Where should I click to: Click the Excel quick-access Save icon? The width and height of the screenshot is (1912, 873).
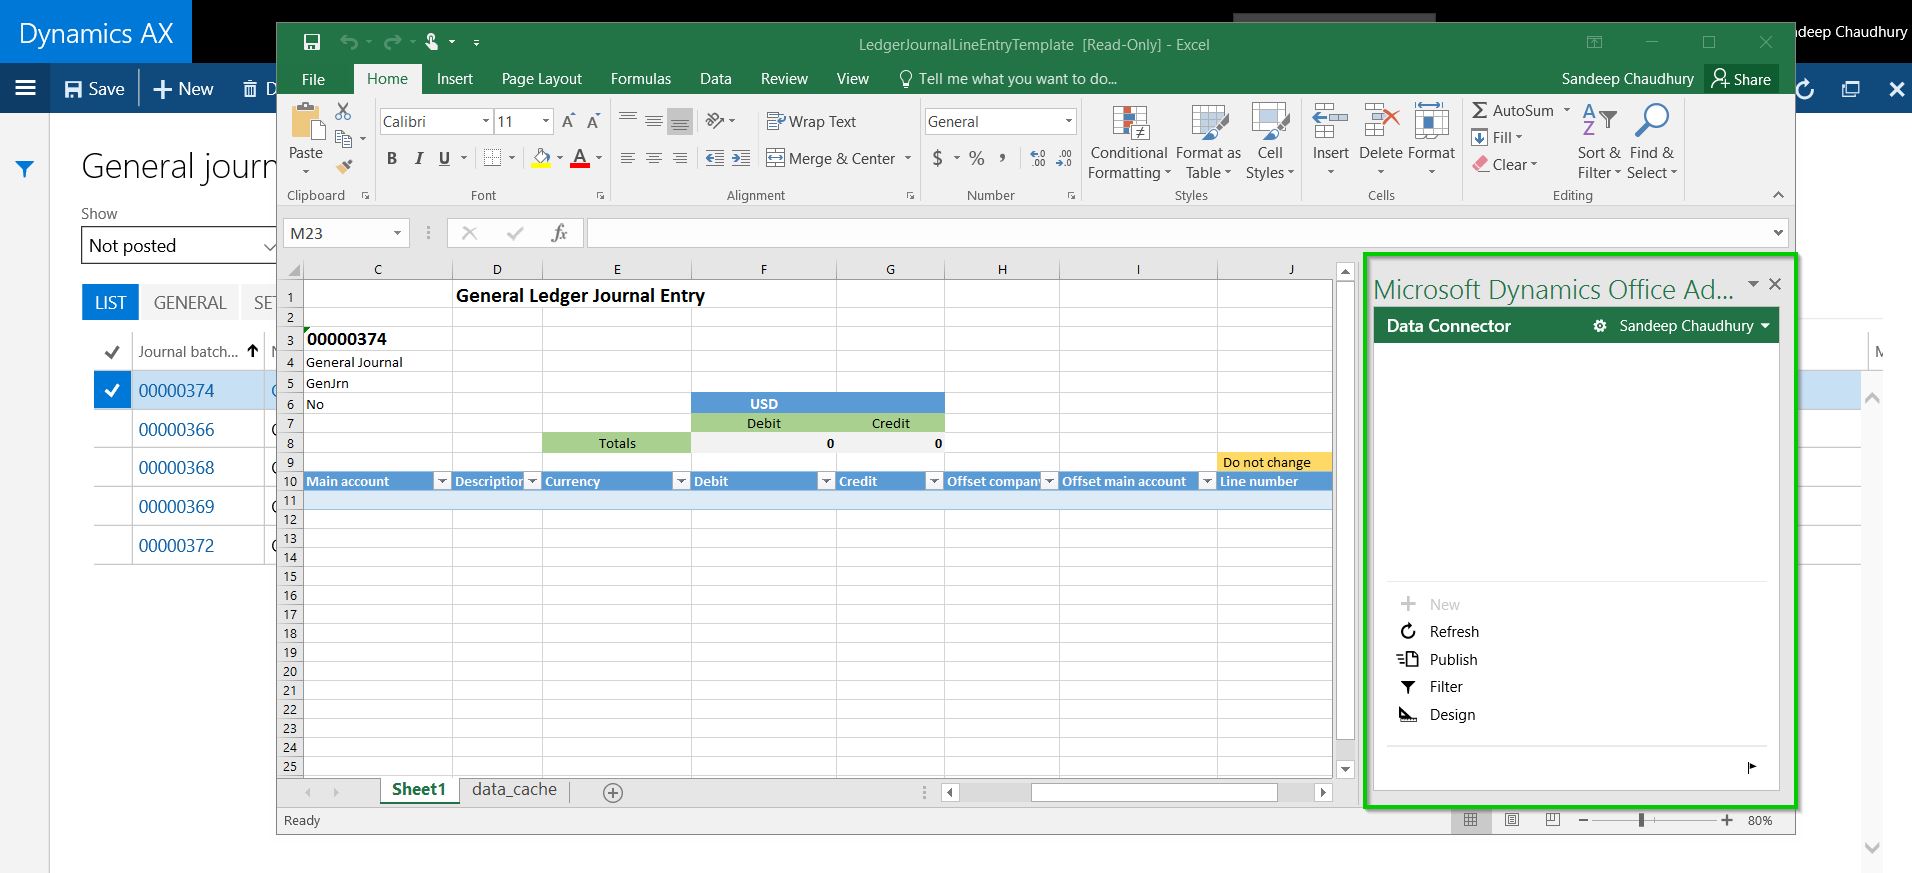[x=312, y=42]
